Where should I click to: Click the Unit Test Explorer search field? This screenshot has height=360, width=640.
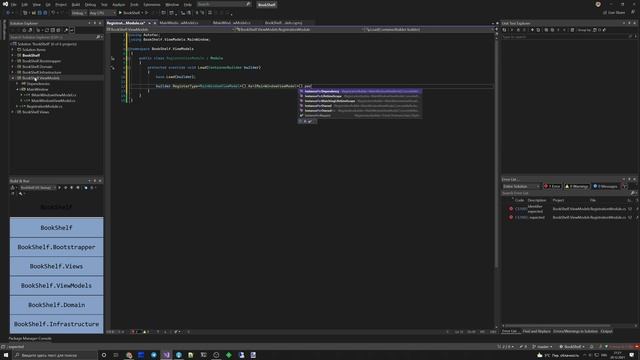(x=565, y=37)
